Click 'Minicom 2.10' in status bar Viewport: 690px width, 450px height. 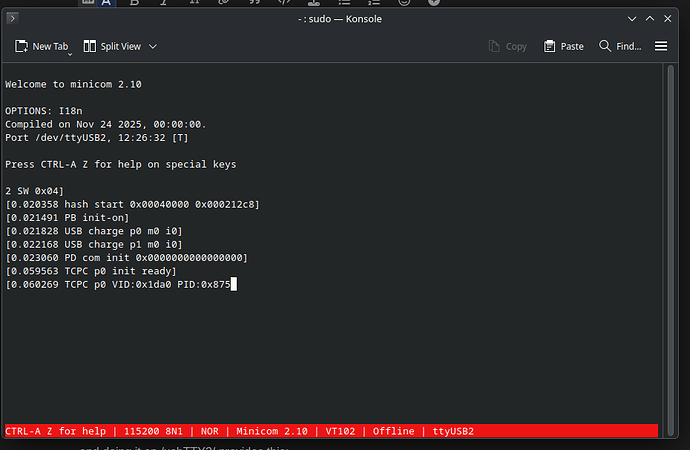pos(272,431)
